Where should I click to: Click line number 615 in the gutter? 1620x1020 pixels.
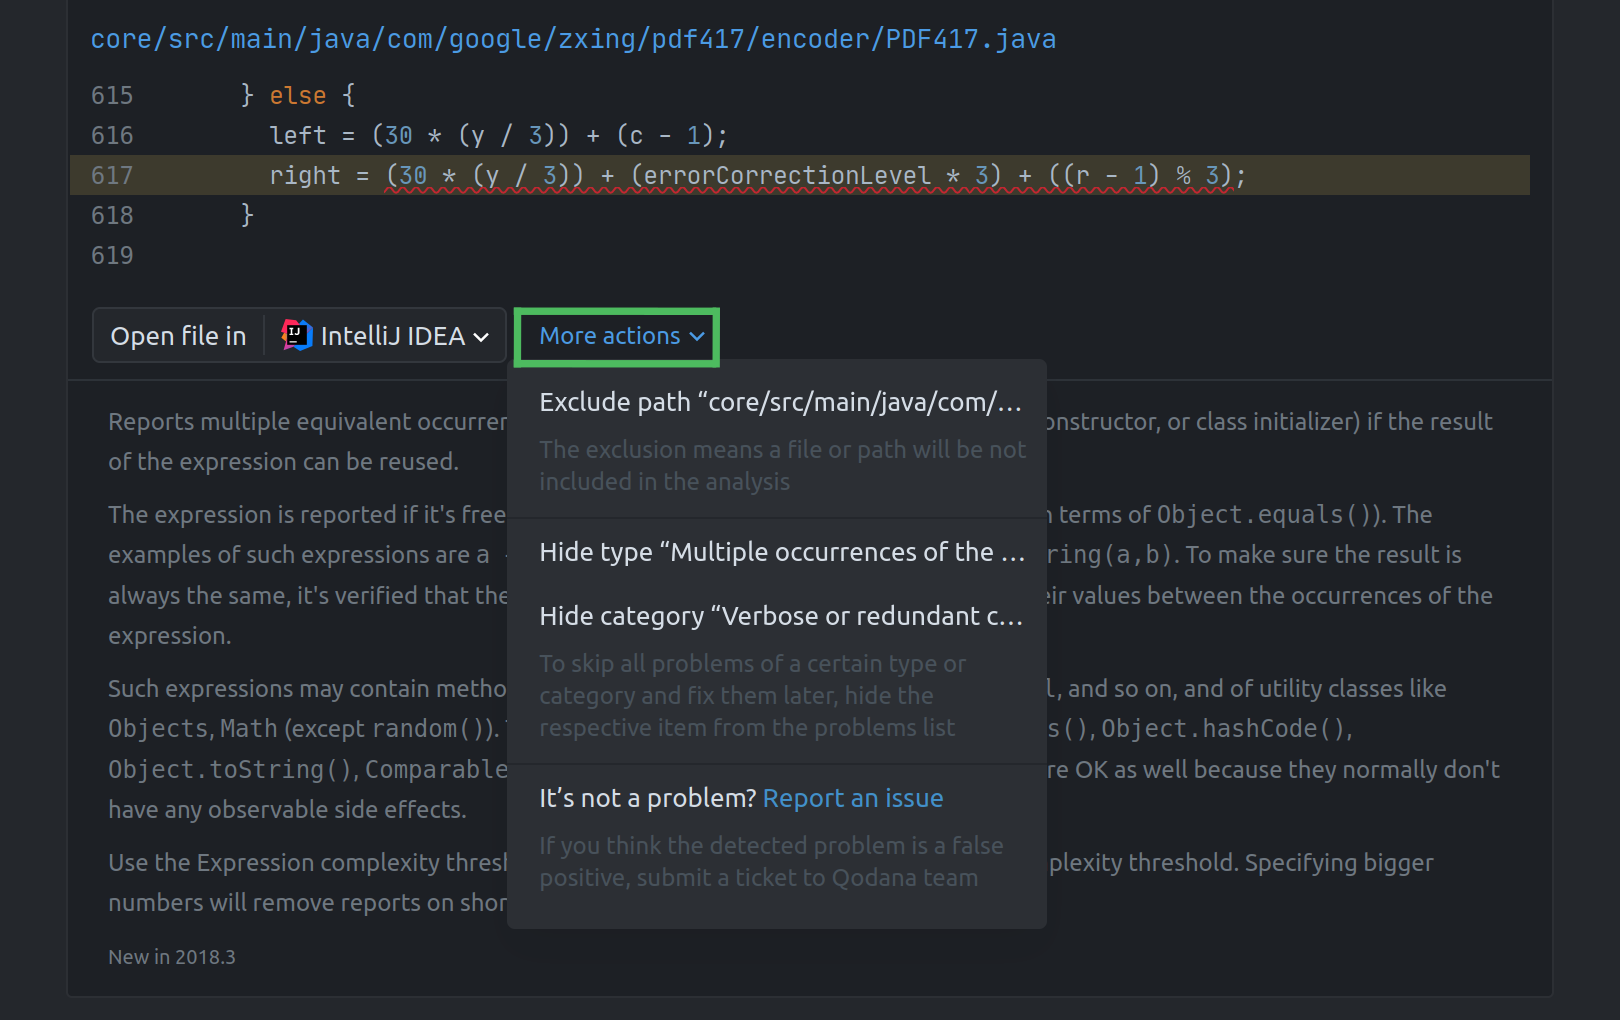(x=112, y=95)
